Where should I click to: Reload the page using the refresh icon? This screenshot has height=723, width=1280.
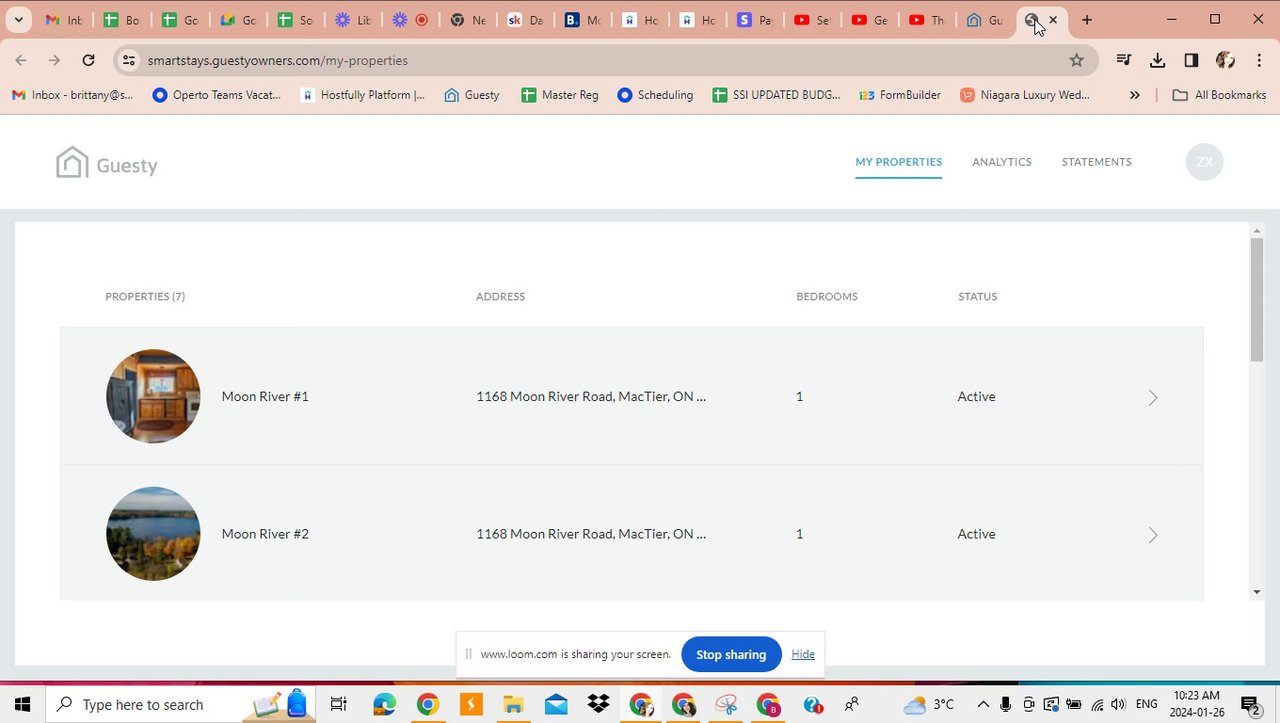(88, 60)
